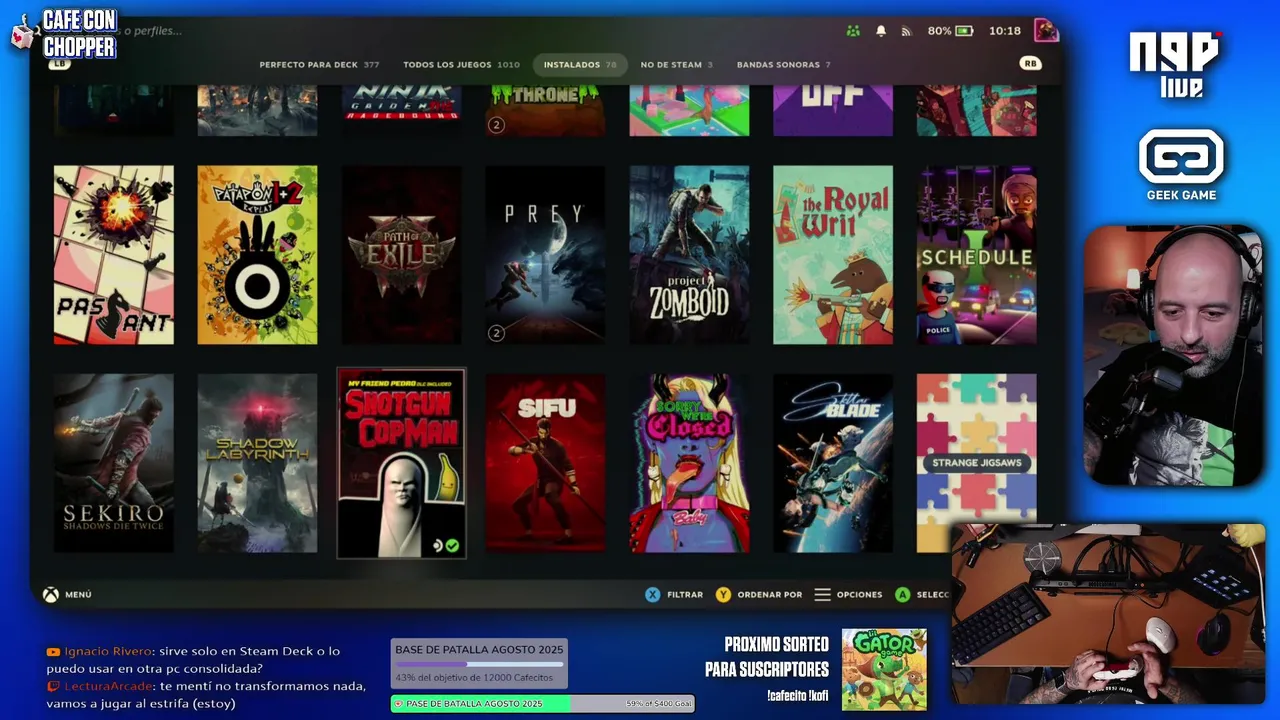
Task: Open the Menú button label
Action: [x=78, y=594]
